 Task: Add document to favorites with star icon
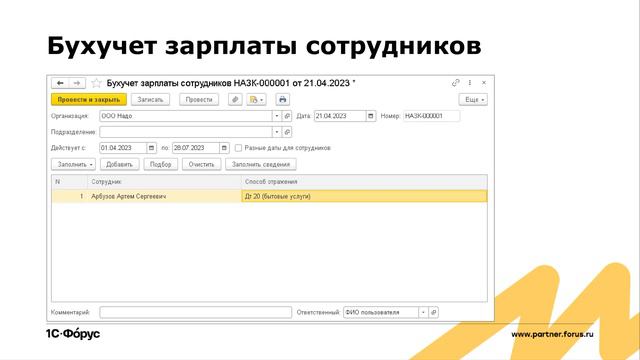(96, 83)
